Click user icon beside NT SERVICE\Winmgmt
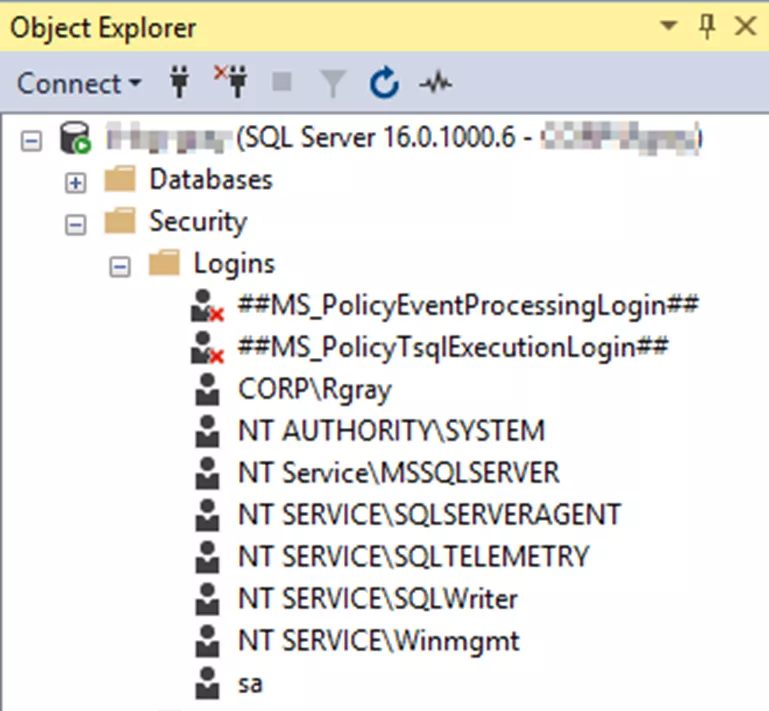This screenshot has width=769, height=711. click(x=207, y=641)
